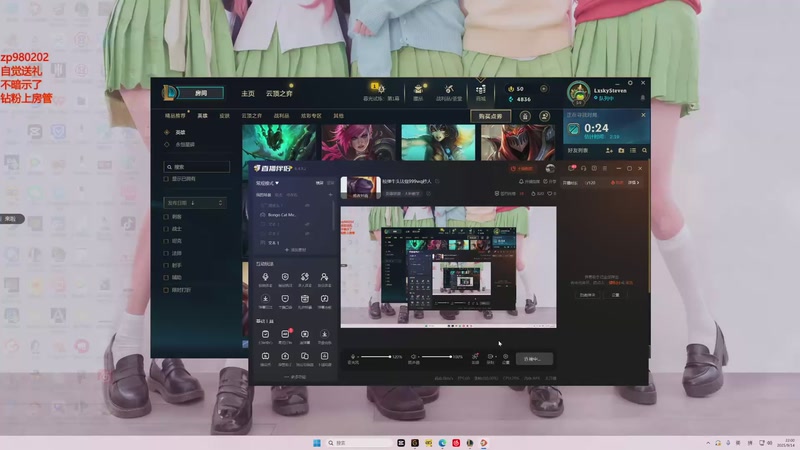Viewport: 800px width, 450px height.
Task: Click the search icon in the friends list header
Action: point(644,151)
